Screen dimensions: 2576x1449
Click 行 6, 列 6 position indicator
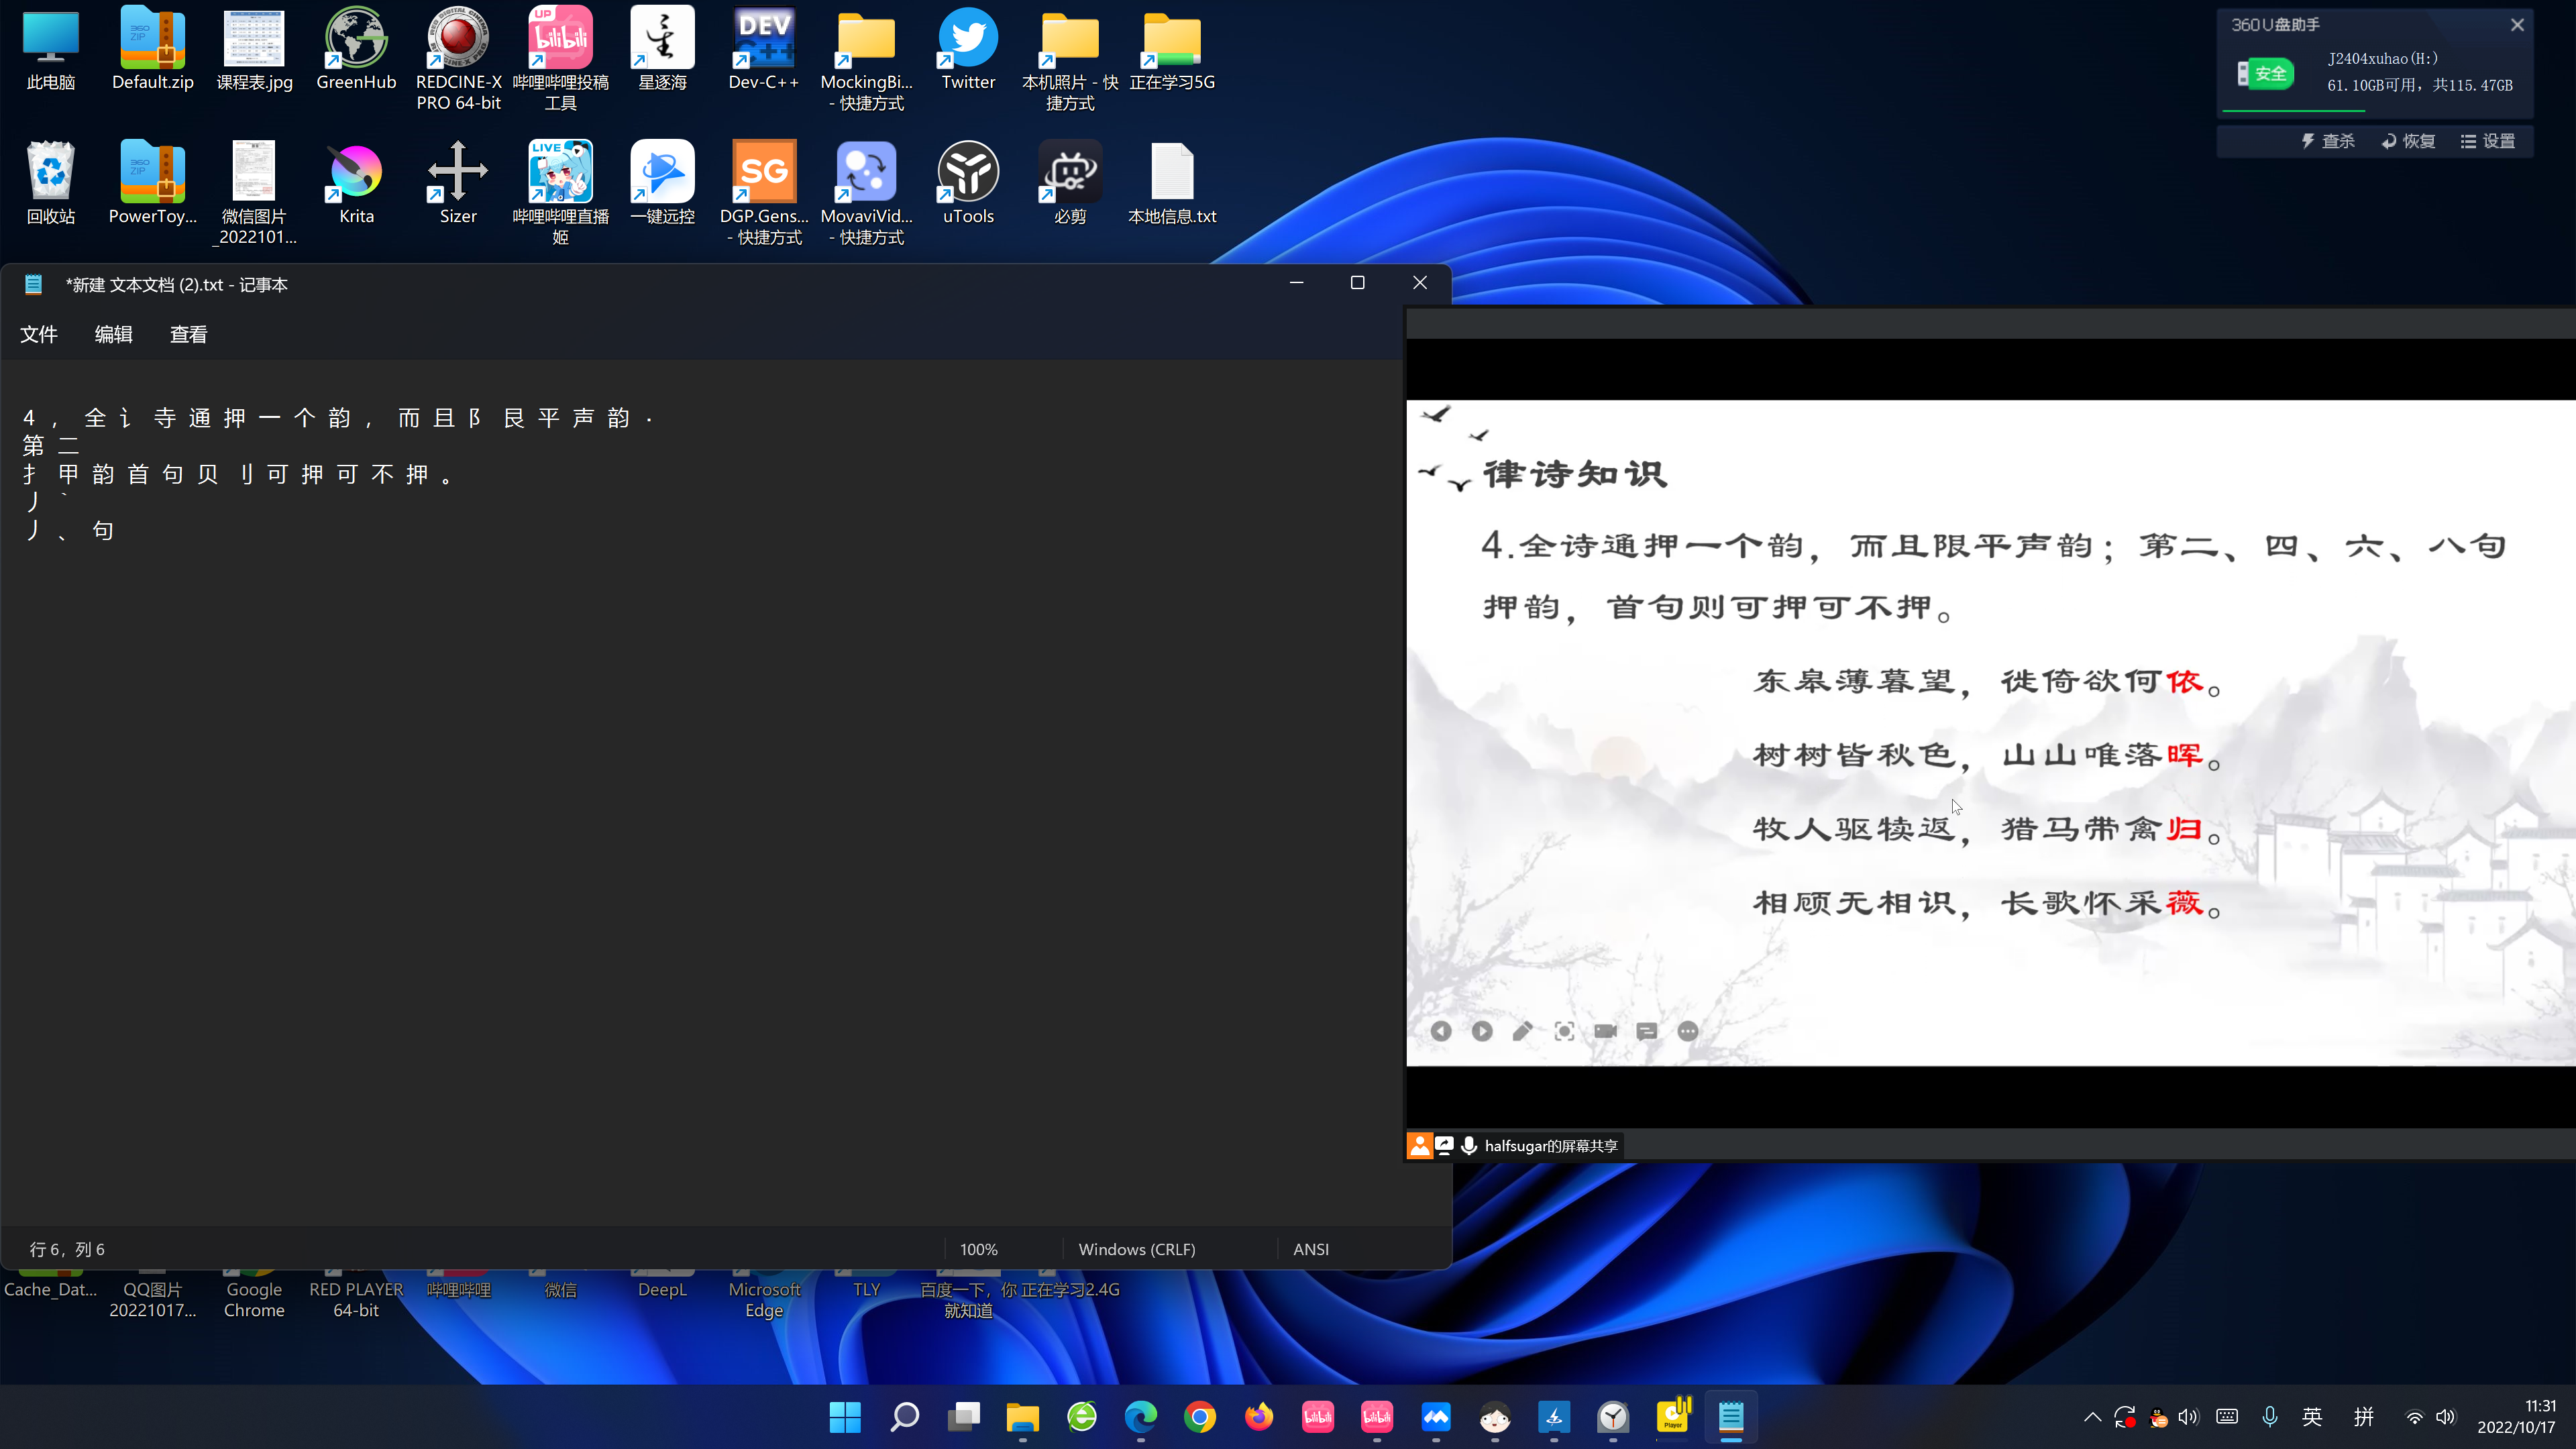coord(67,1249)
